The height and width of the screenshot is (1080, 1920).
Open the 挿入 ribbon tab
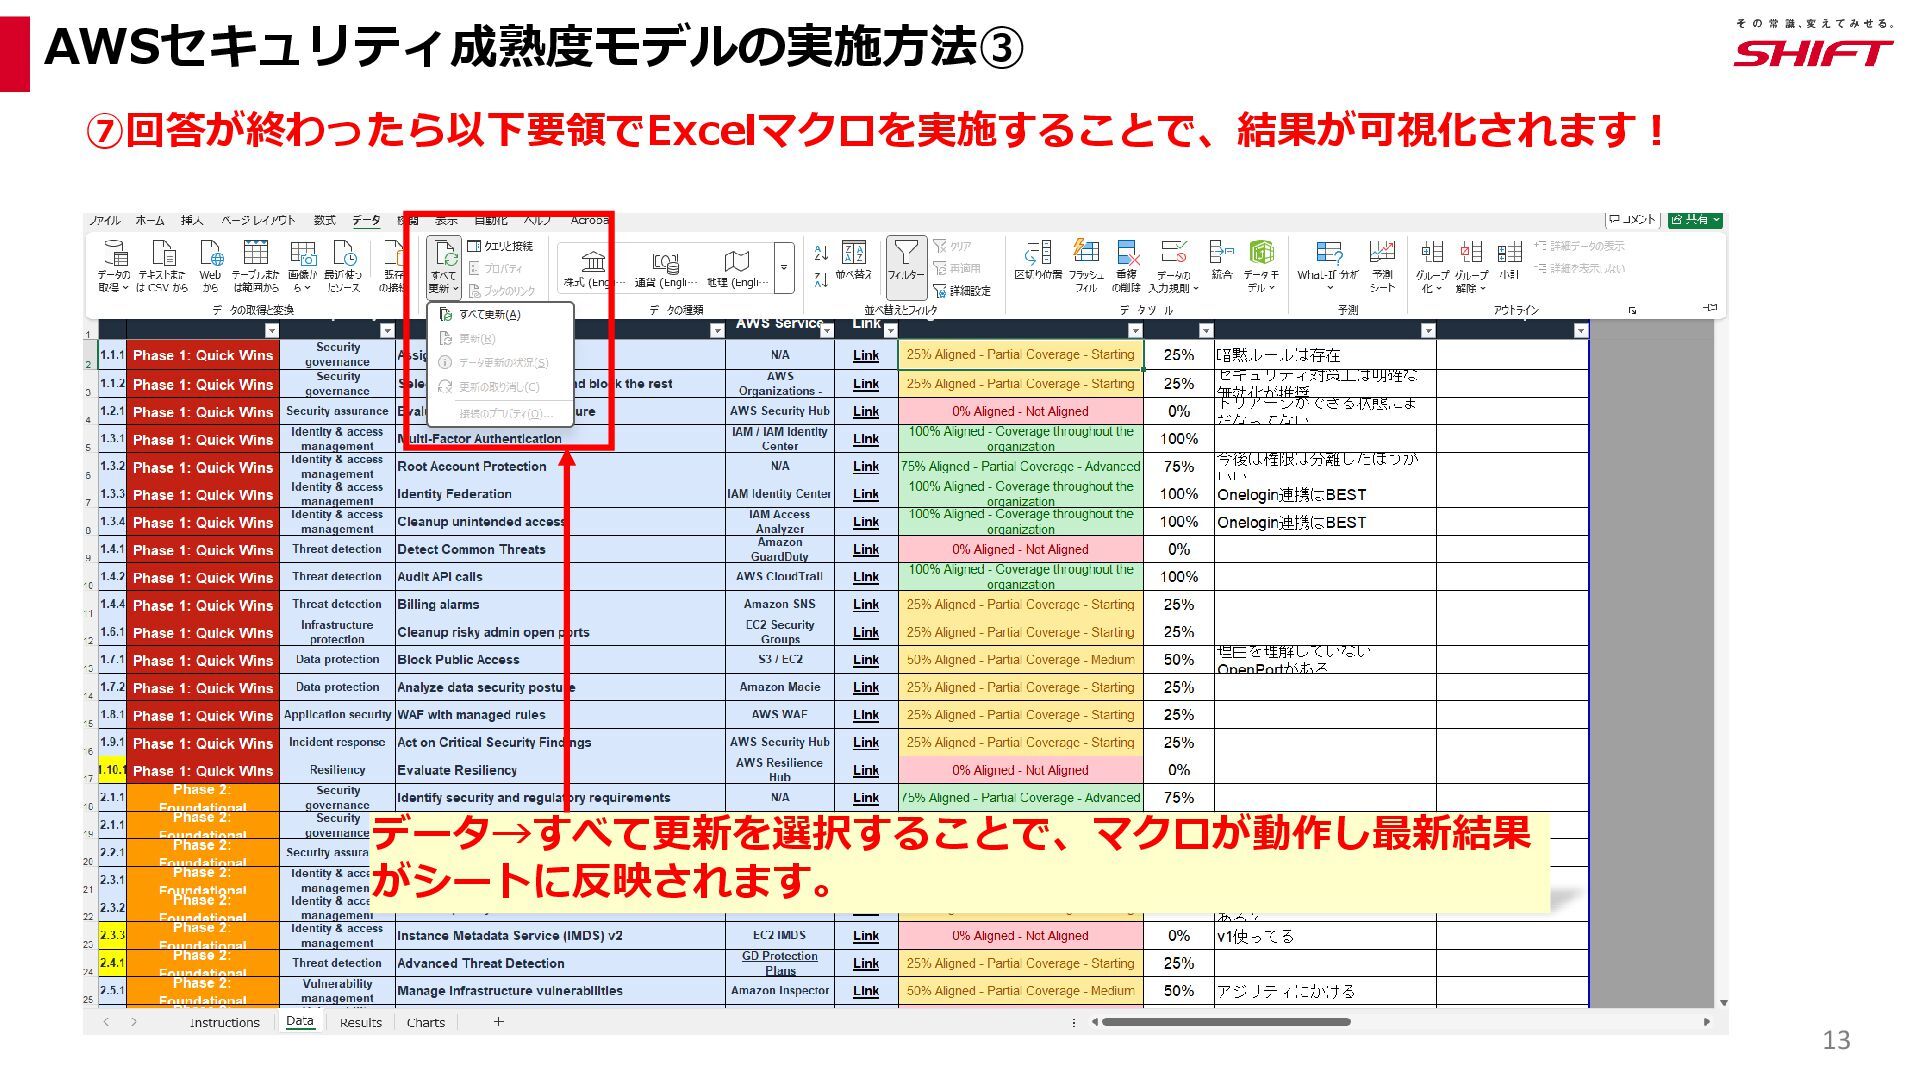(192, 220)
